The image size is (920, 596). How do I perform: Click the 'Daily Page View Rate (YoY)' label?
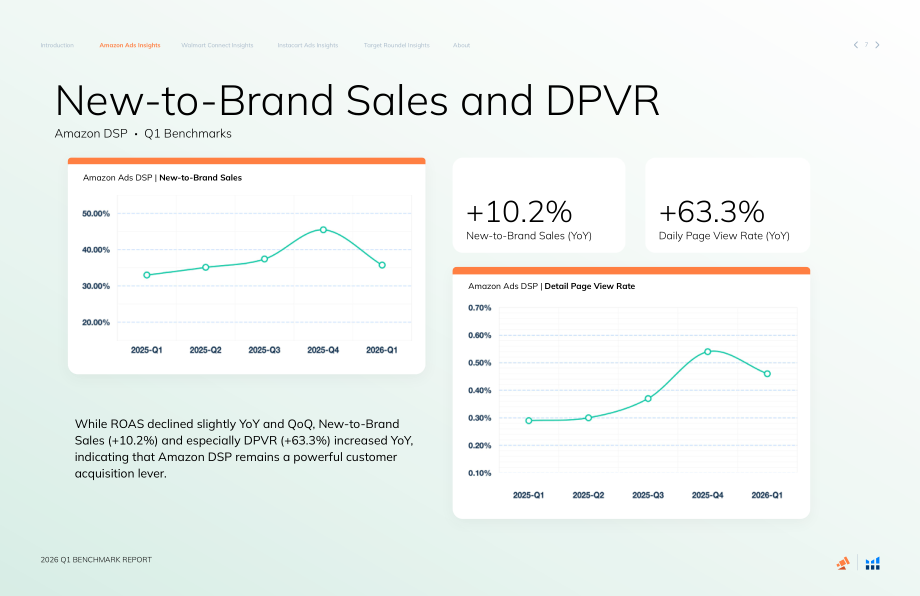[x=724, y=236]
